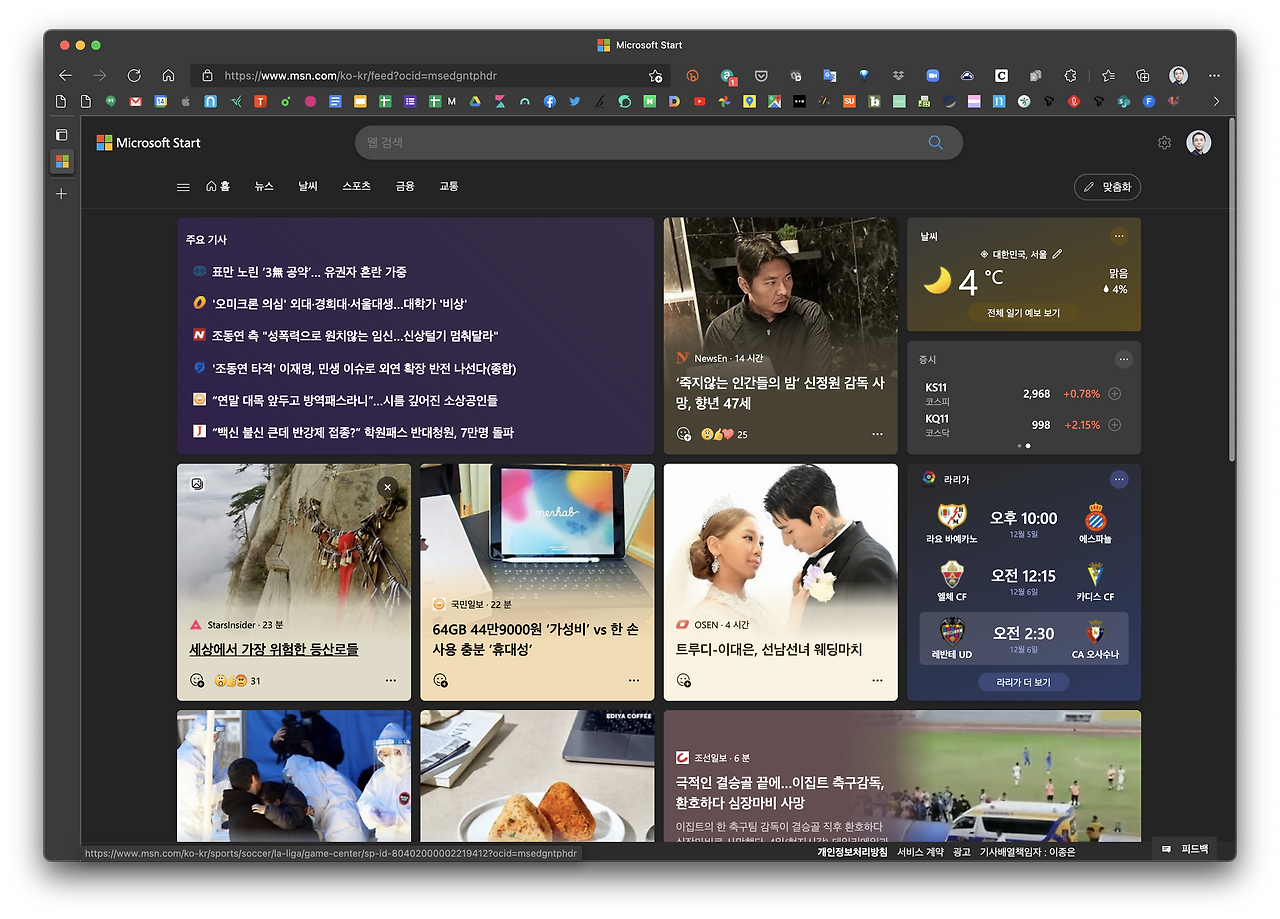Switch to the 뉴스 tab
This screenshot has width=1280, height=919.
264,186
